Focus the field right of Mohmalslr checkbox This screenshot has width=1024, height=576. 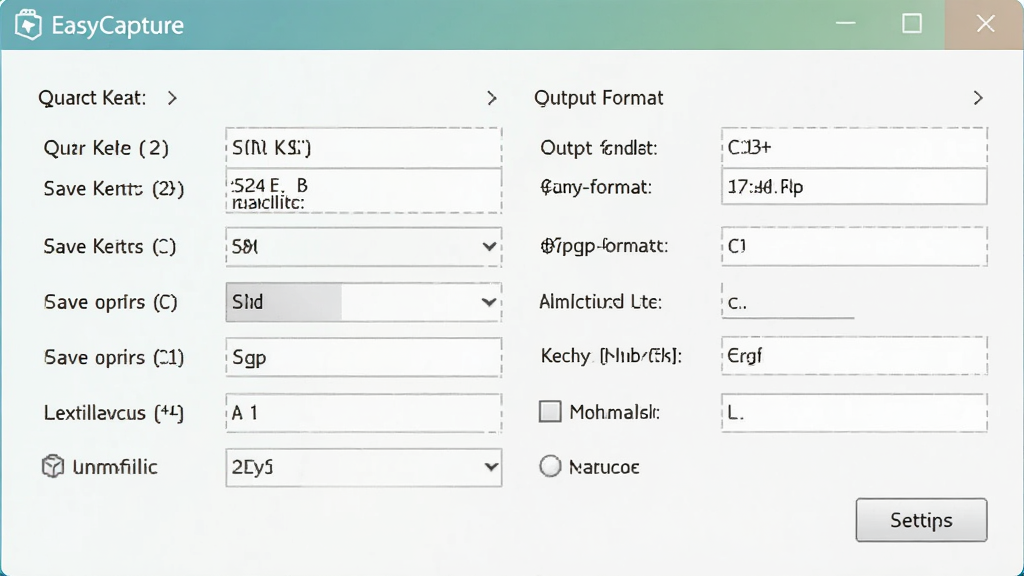coord(854,412)
